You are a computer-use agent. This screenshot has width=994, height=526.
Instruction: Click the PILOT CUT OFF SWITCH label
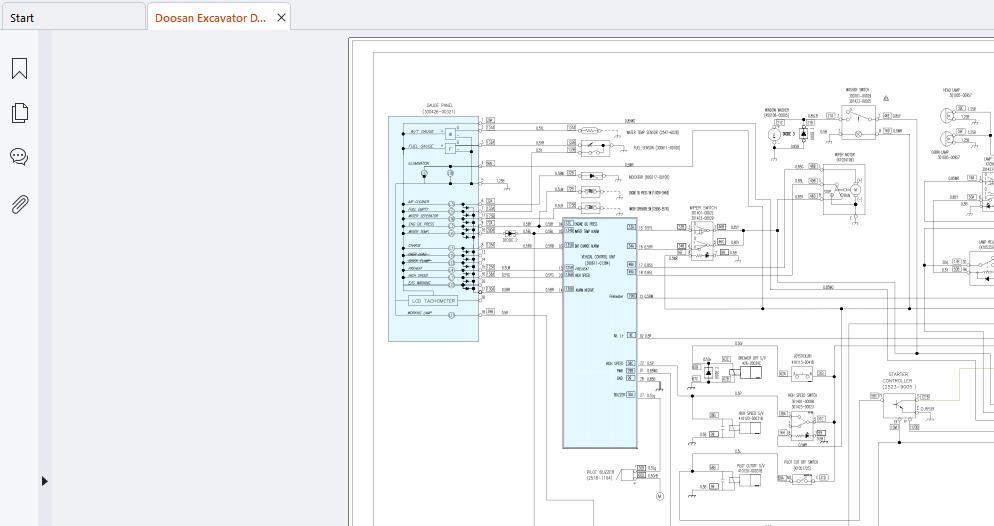(x=801, y=462)
